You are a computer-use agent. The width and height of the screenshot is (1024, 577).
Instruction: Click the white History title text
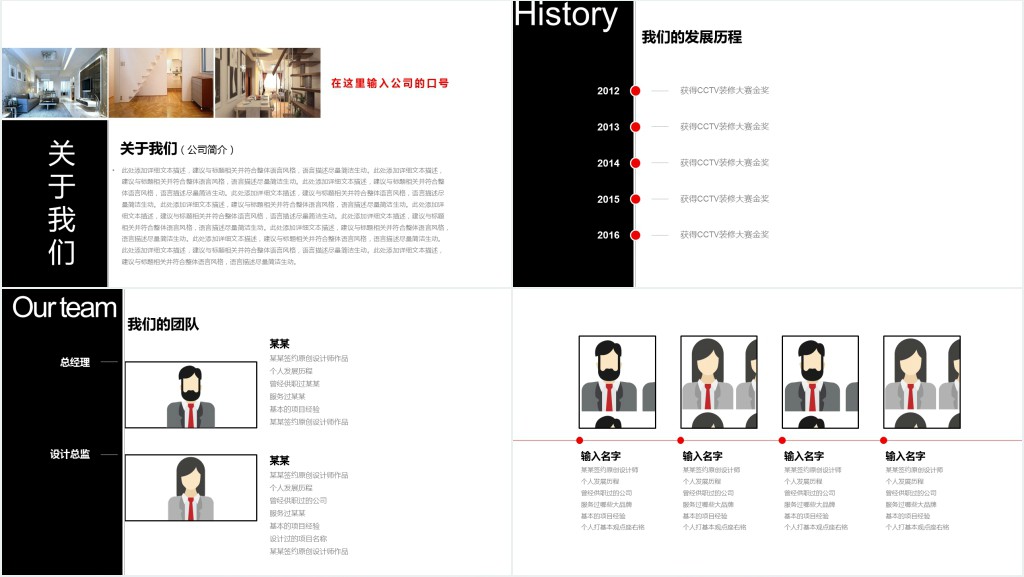pyautogui.click(x=566, y=15)
